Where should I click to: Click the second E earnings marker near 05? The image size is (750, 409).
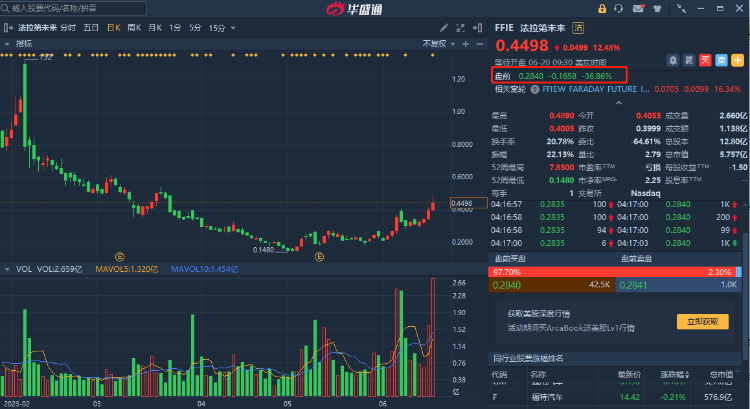(x=319, y=257)
